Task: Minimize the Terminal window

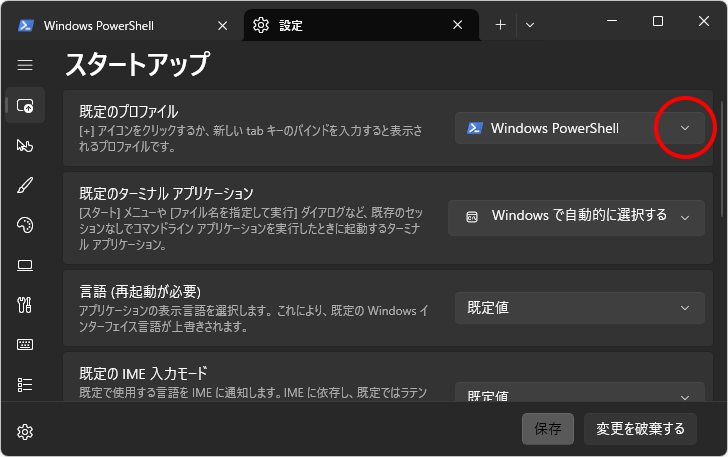Action: coord(612,21)
